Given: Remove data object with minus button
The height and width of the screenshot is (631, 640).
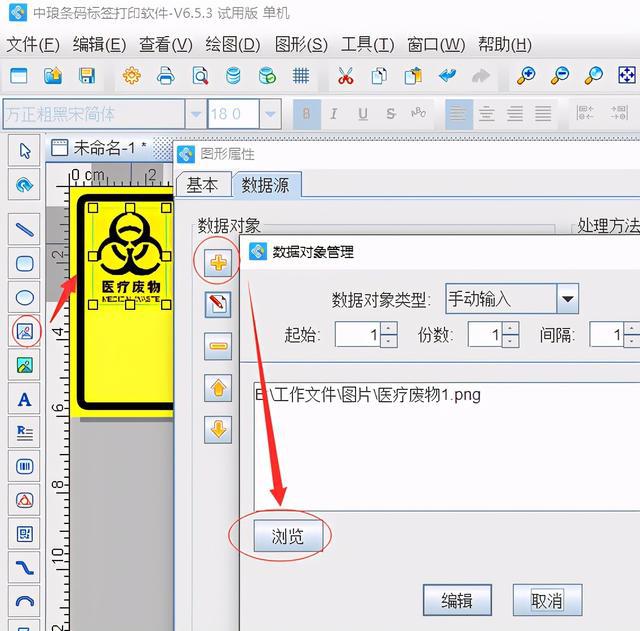Looking at the screenshot, I should (218, 346).
